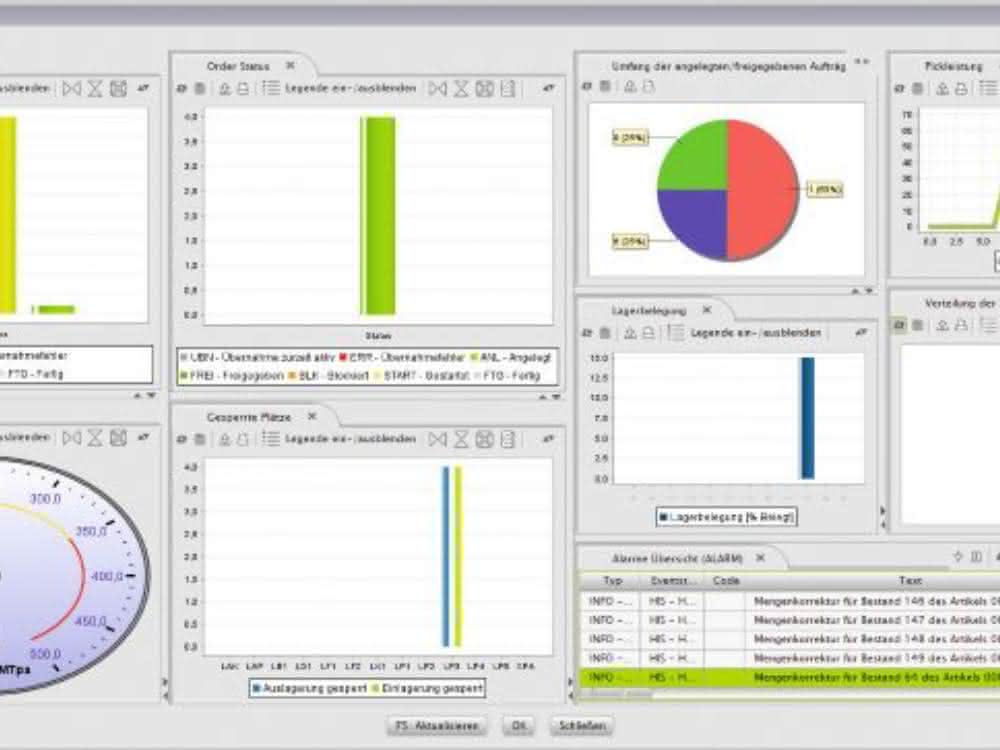
Task: Select the alarm row 'Mengenkorrektur für Bestand 149'
Action: [790, 658]
